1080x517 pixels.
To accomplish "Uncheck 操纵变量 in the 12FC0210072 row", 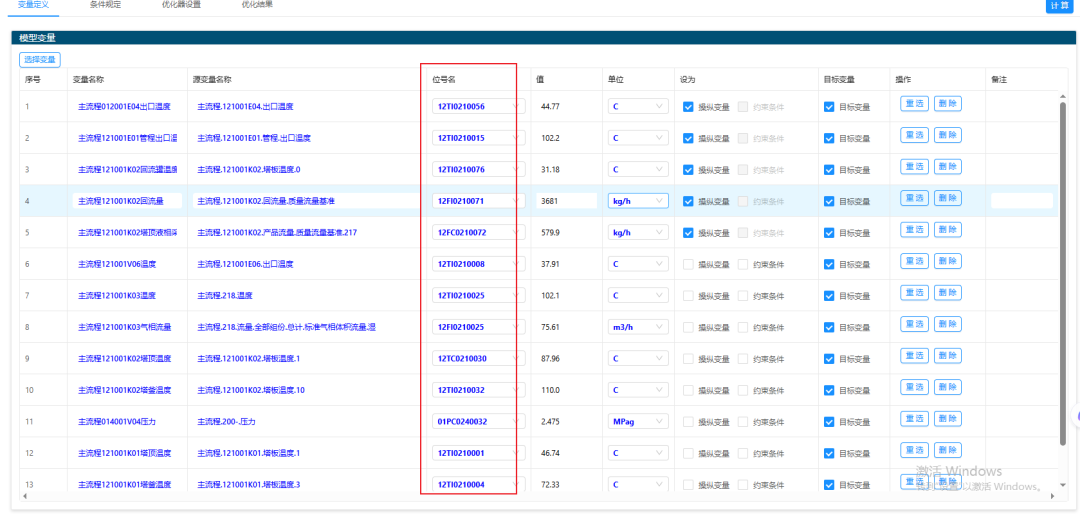I will pyautogui.click(x=687, y=233).
